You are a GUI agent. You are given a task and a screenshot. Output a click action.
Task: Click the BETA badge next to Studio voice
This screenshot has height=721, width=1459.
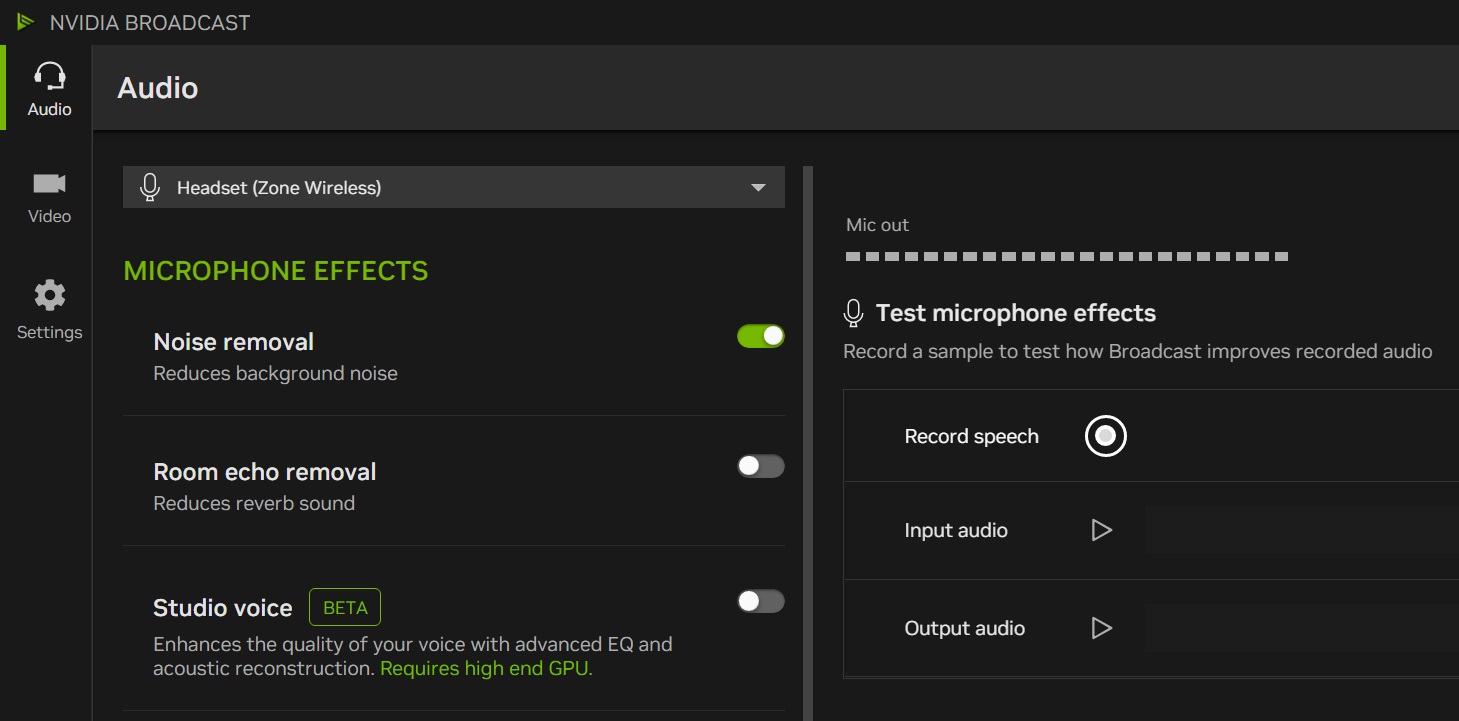click(x=345, y=606)
